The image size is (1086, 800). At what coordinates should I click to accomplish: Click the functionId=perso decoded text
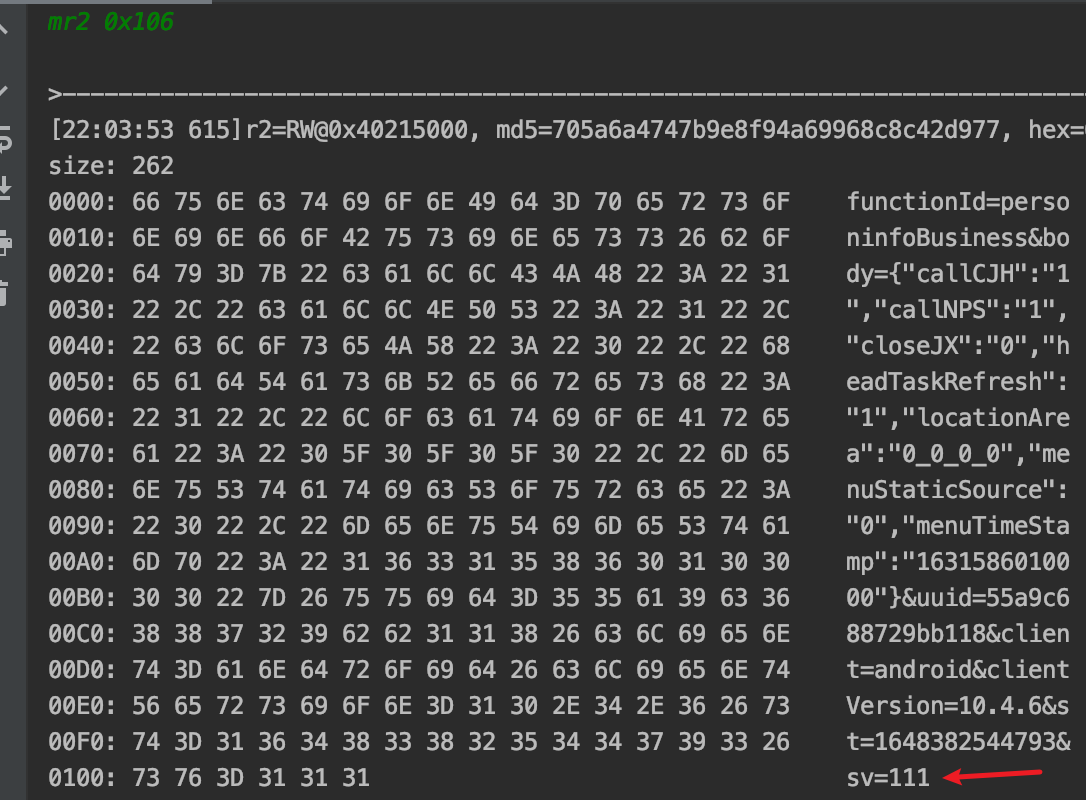(958, 202)
